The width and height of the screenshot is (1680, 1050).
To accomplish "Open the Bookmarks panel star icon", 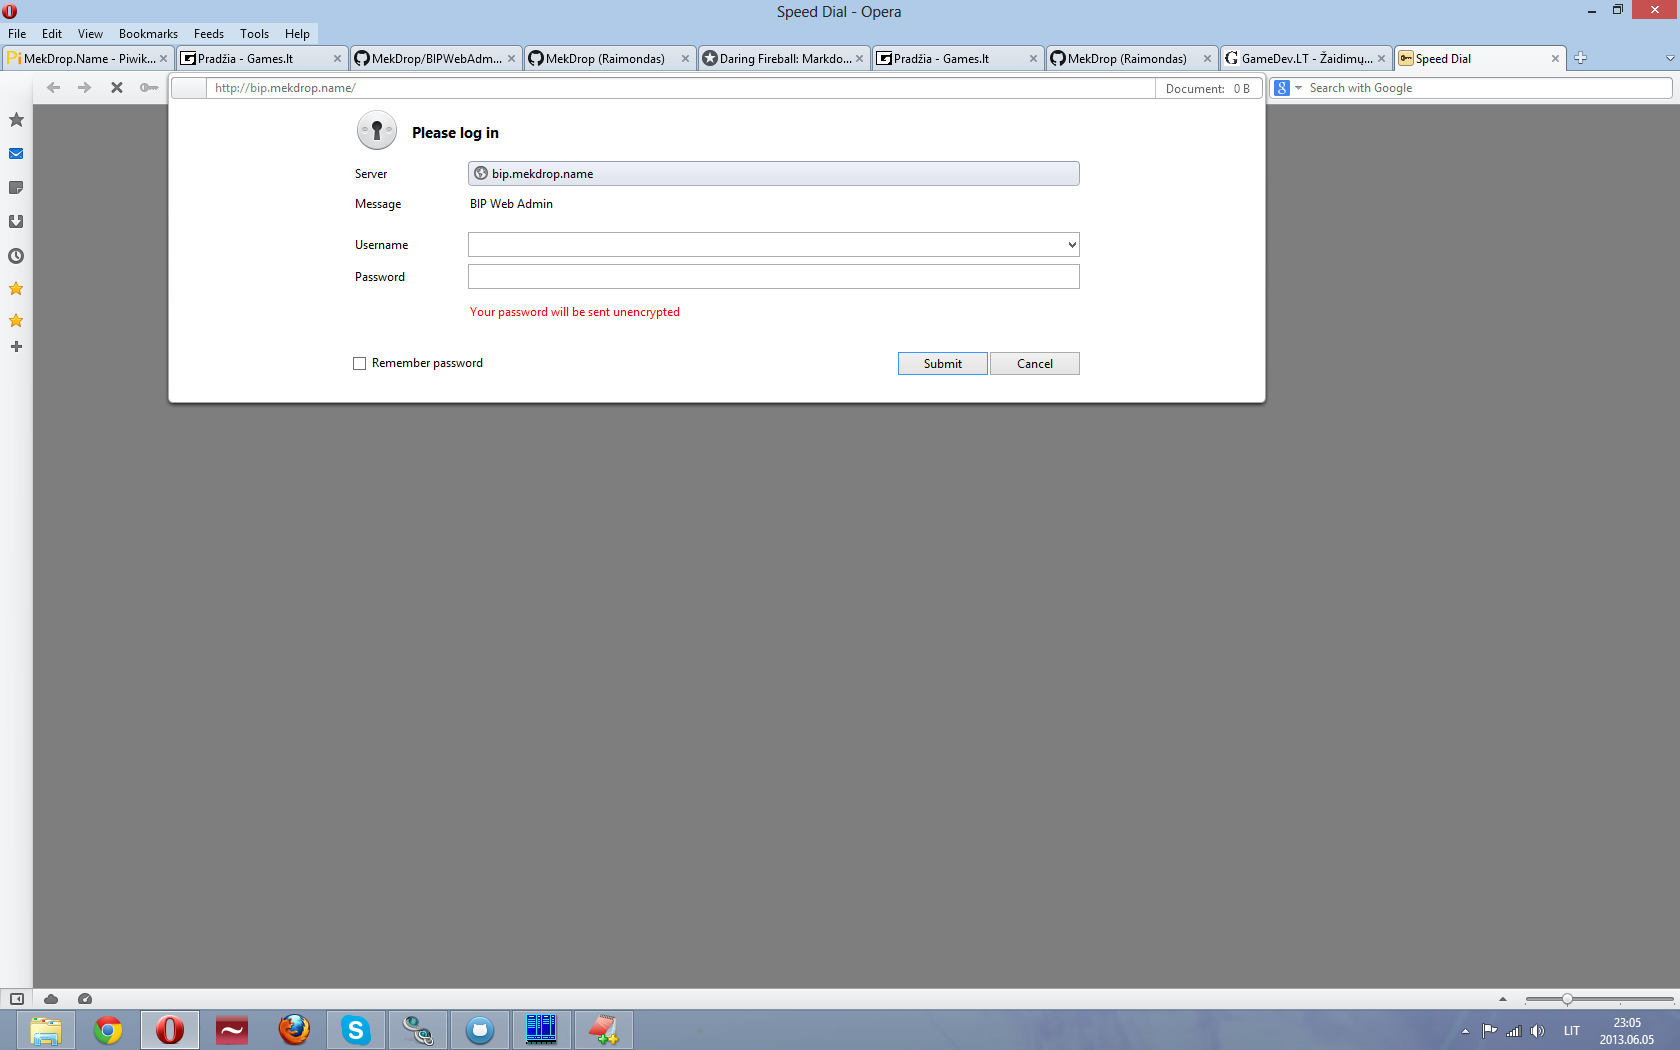I will (16, 120).
